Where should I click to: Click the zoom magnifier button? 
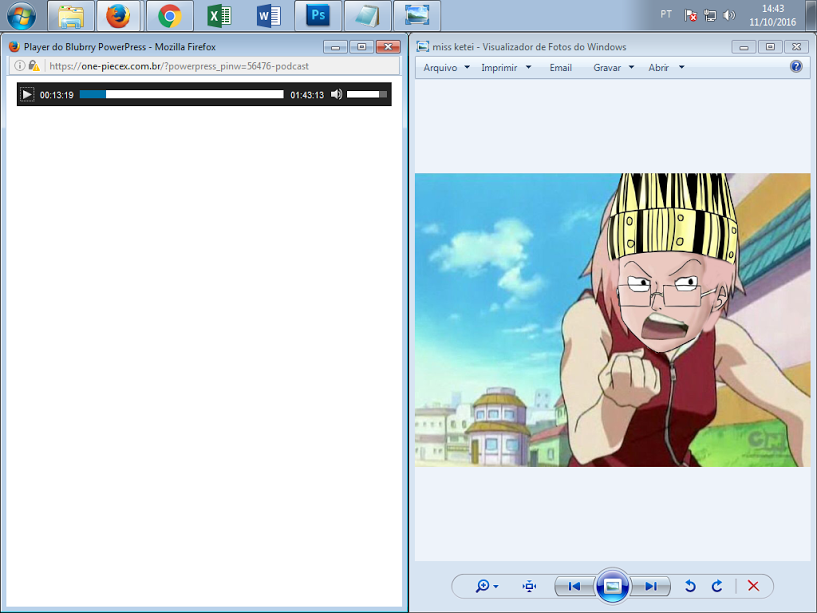pos(487,586)
